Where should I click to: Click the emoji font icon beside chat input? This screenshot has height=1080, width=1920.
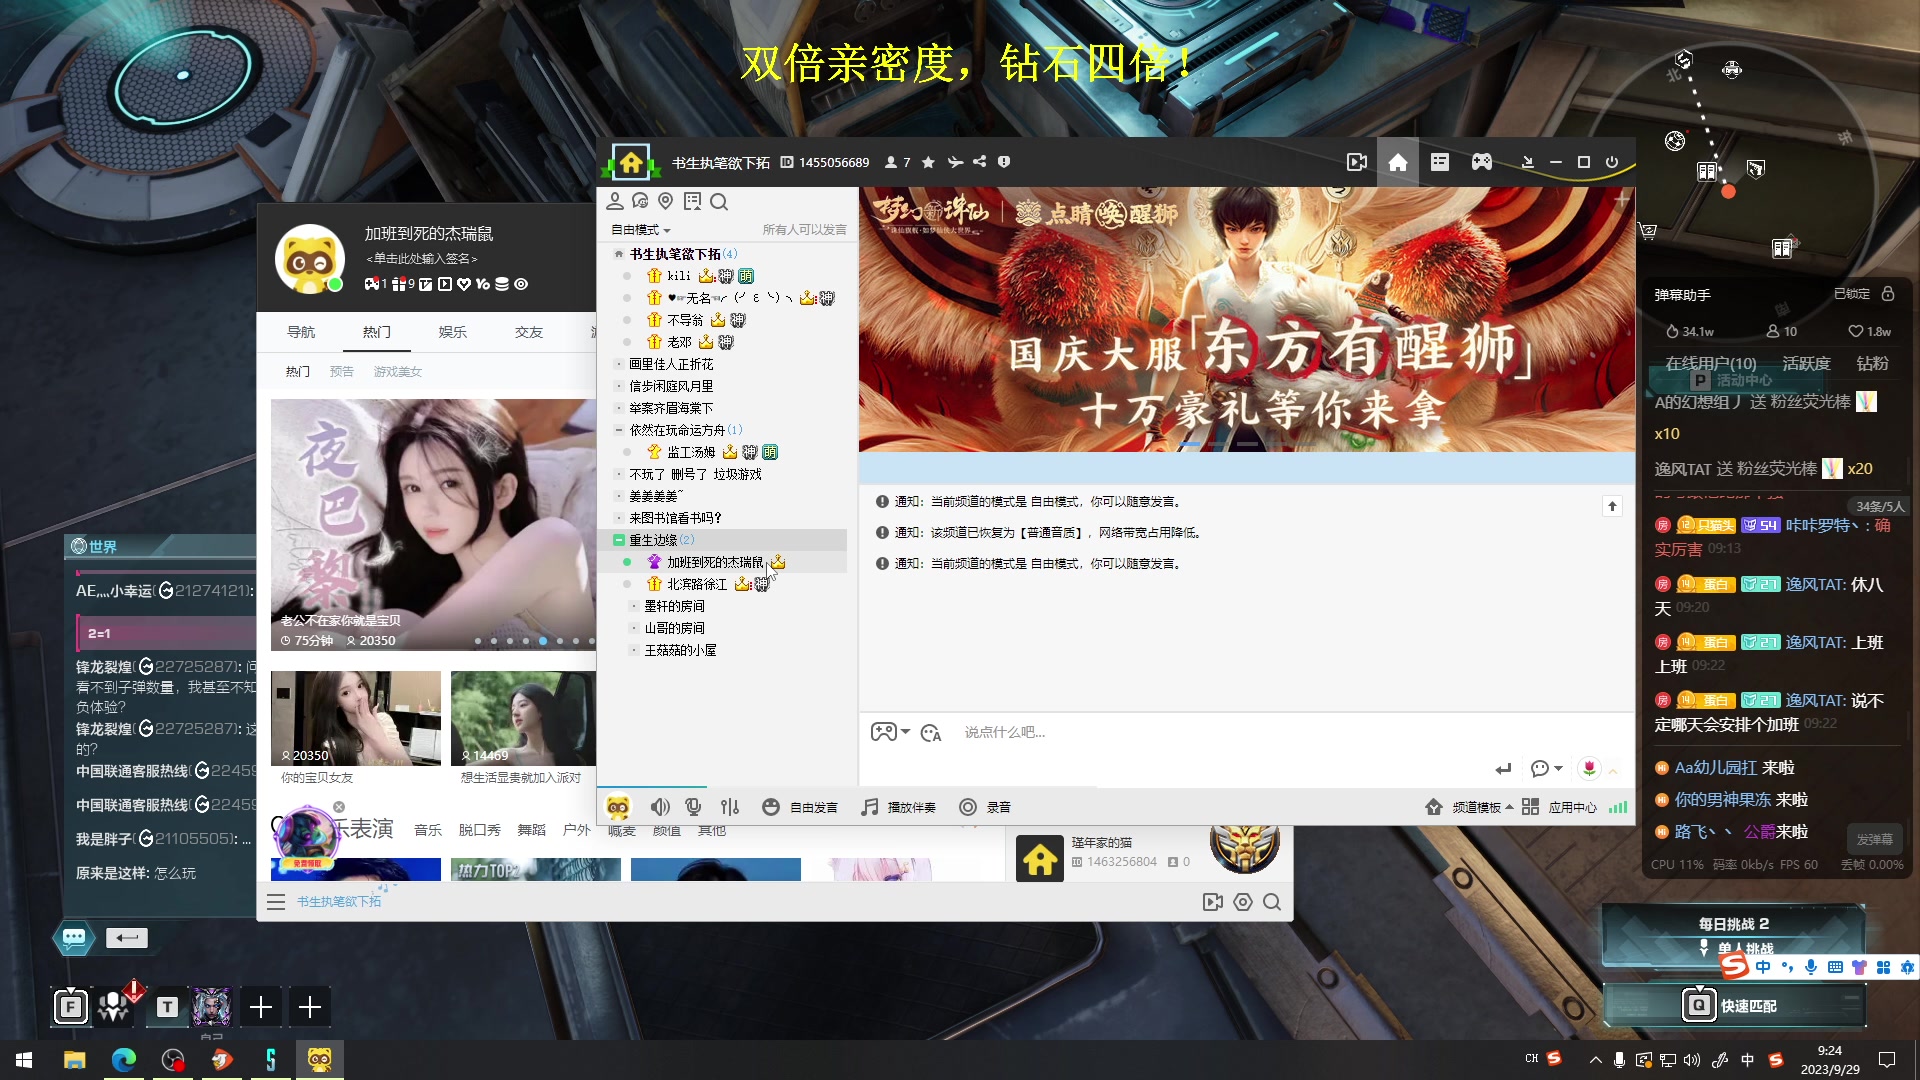[x=931, y=733]
